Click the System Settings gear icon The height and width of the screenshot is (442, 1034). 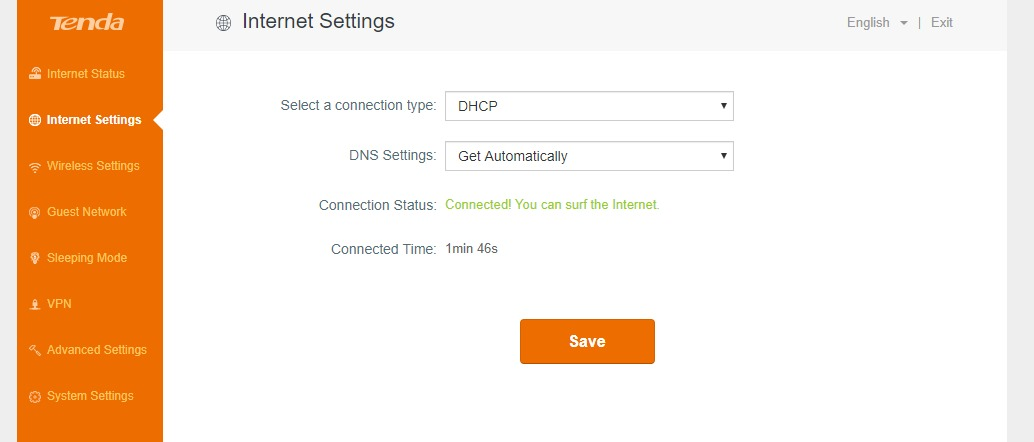[35, 396]
